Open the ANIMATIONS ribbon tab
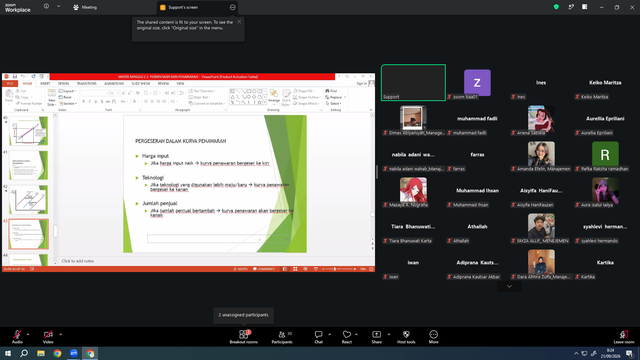 point(114,83)
